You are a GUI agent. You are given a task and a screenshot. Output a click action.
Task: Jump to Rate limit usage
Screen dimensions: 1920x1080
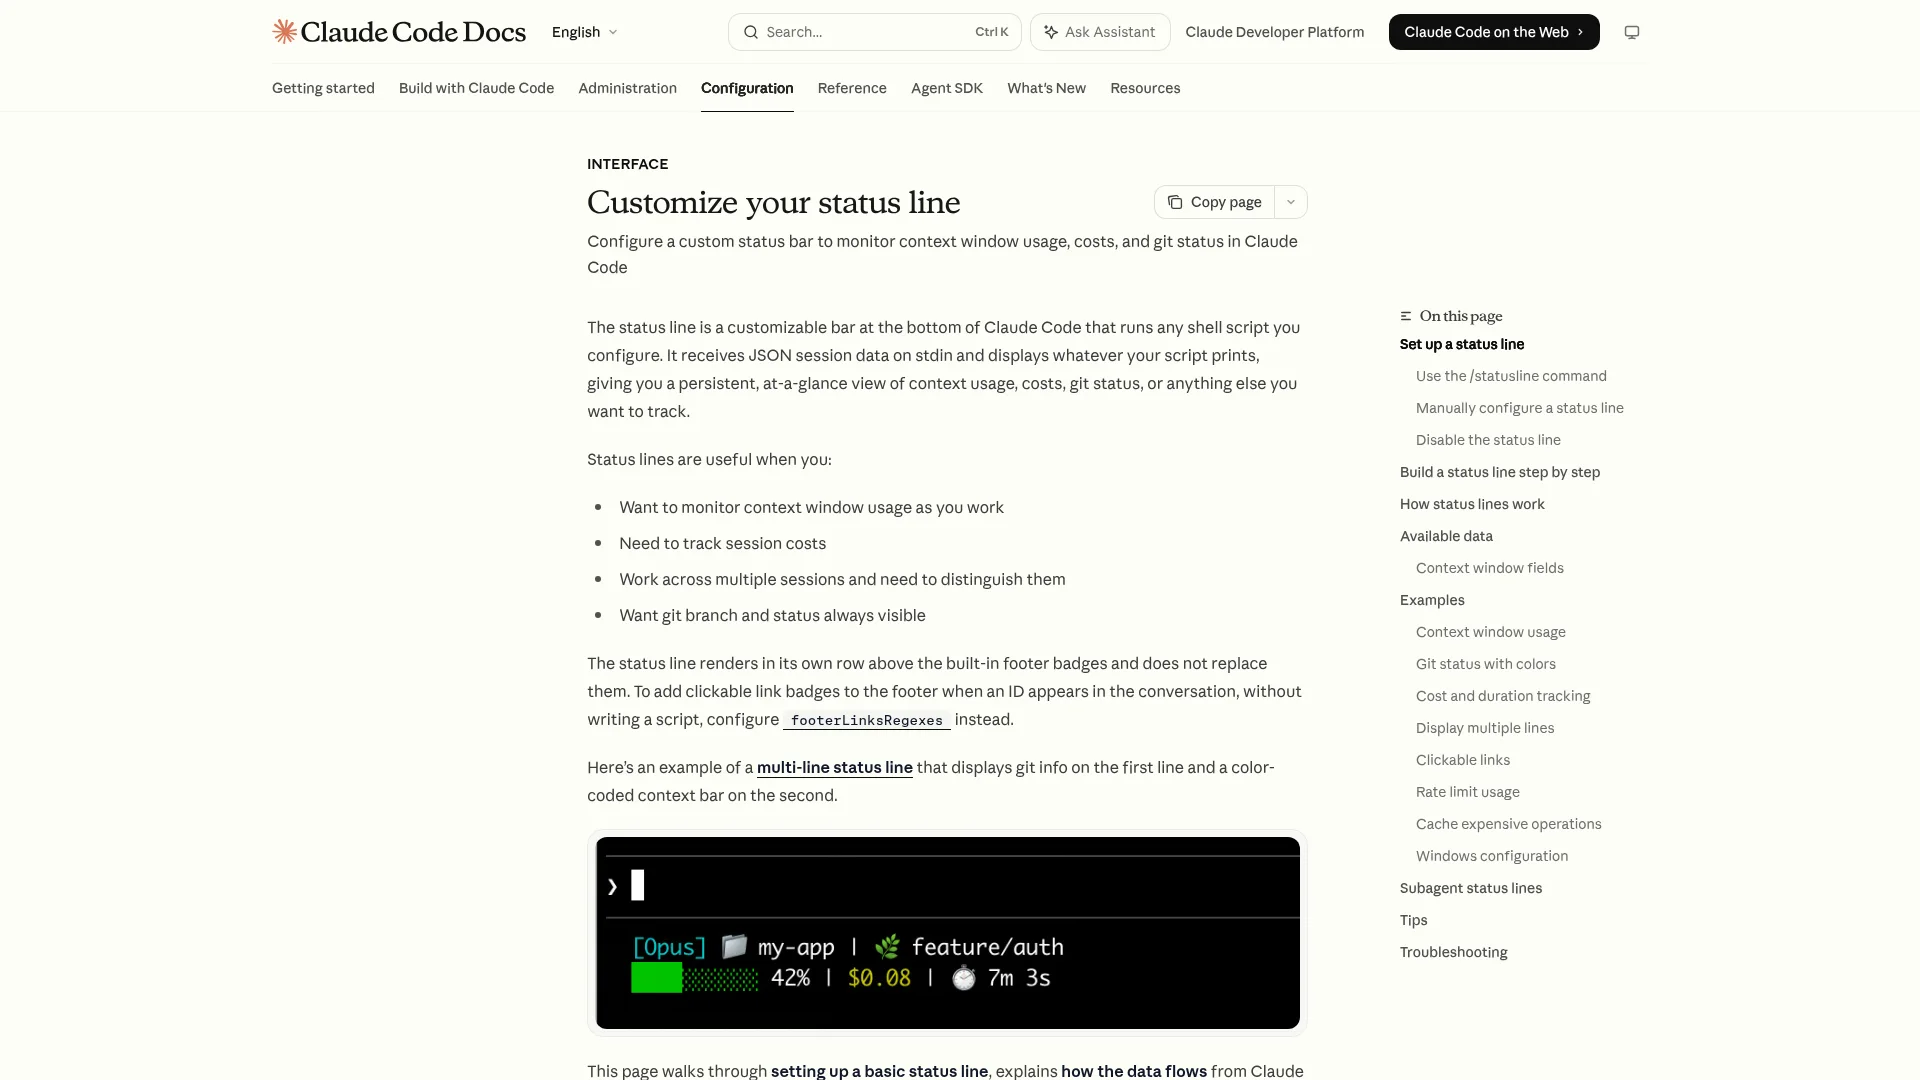[x=1467, y=792]
